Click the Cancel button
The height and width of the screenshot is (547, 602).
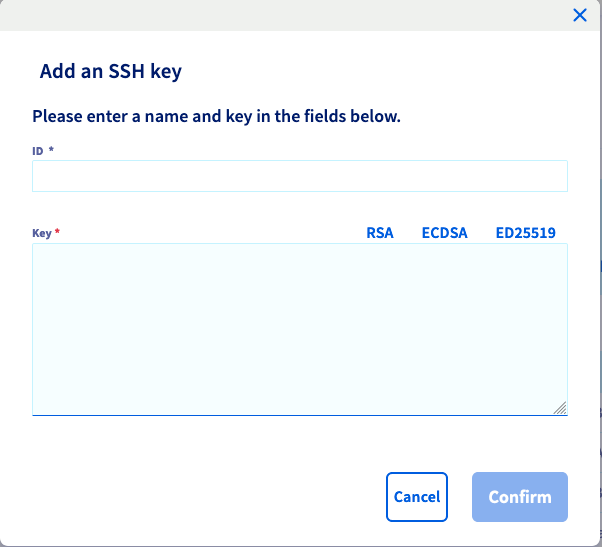(417, 497)
